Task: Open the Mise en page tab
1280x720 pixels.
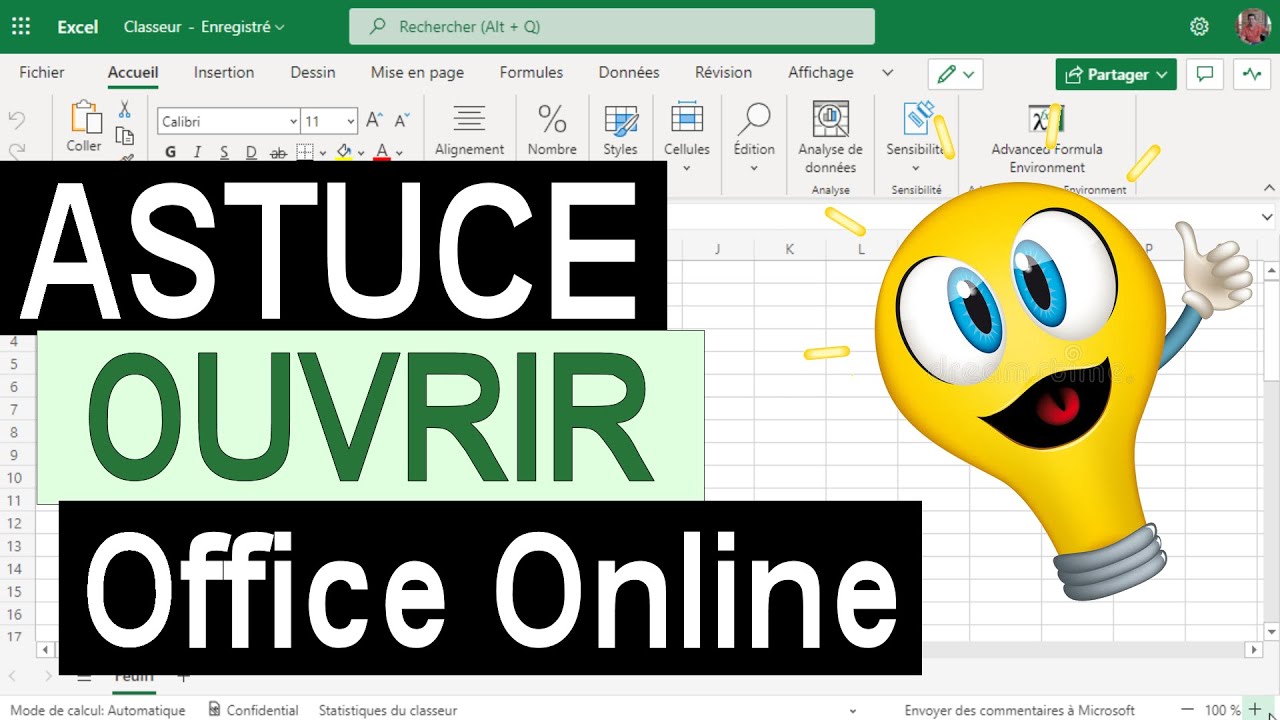Action: (x=417, y=72)
